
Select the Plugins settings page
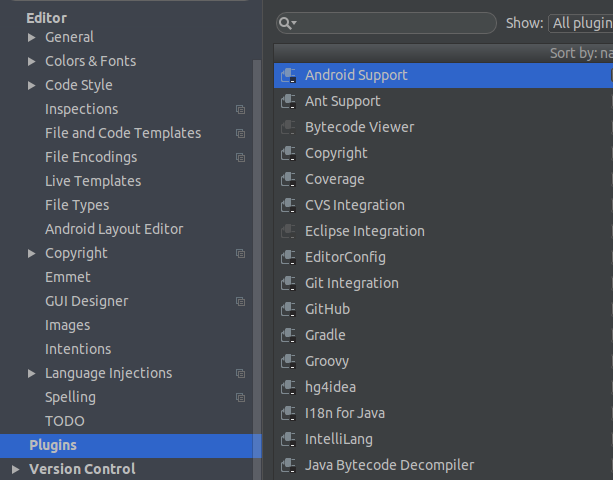(x=131, y=446)
